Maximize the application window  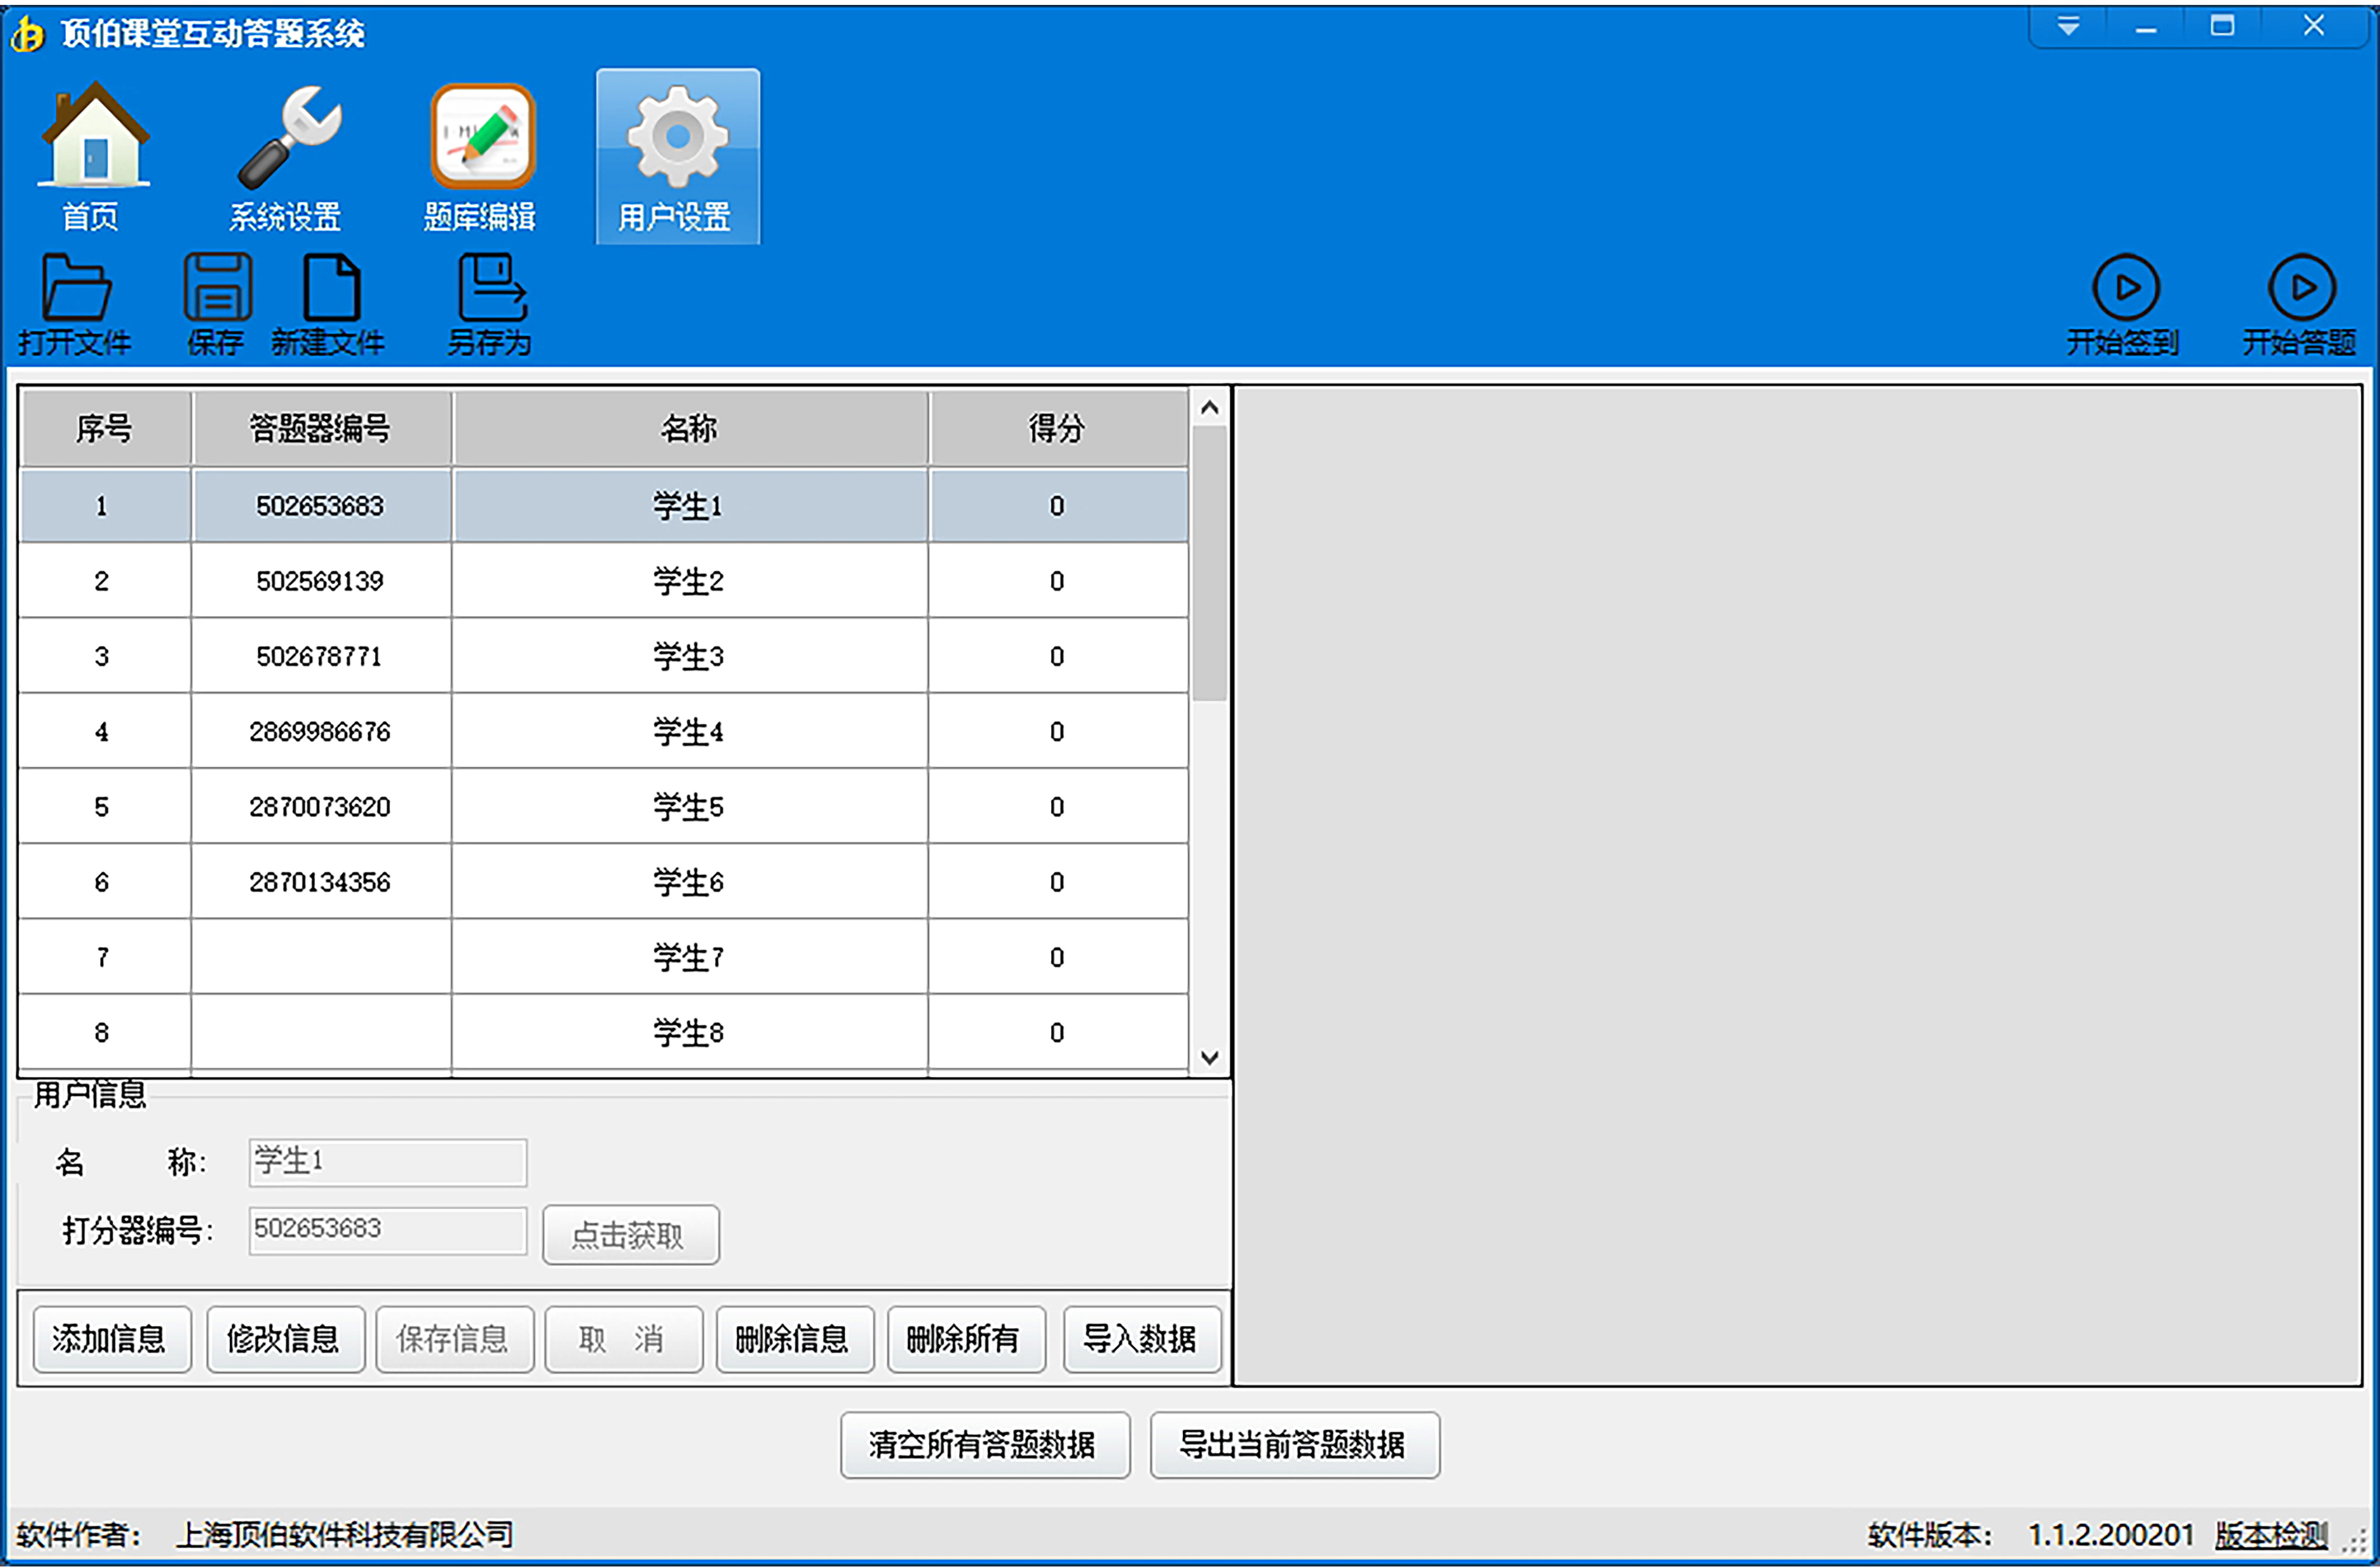(x=2222, y=26)
